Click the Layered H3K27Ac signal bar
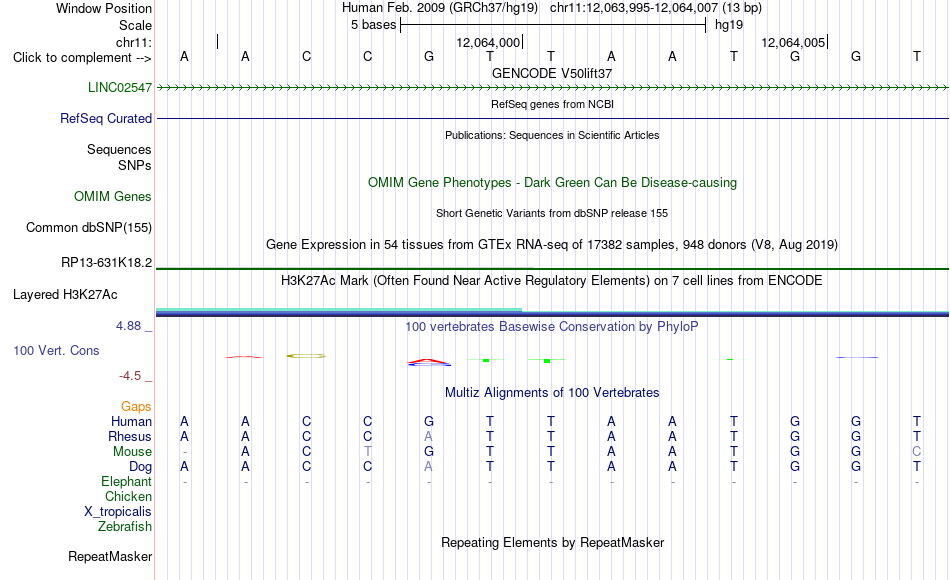The height and width of the screenshot is (580, 950). point(552,313)
